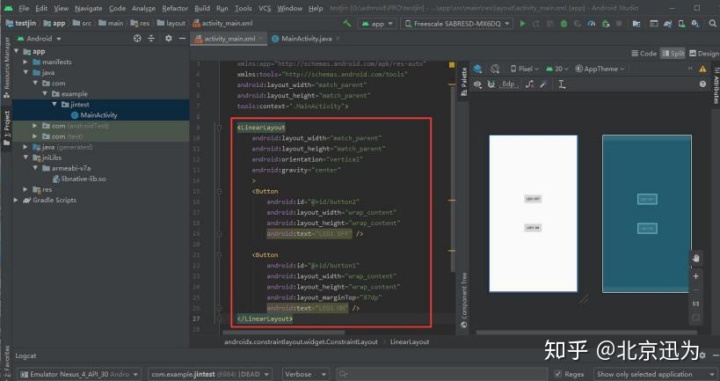Open the Analyze menu
Screen dimensions: 720x381
point(143,8)
